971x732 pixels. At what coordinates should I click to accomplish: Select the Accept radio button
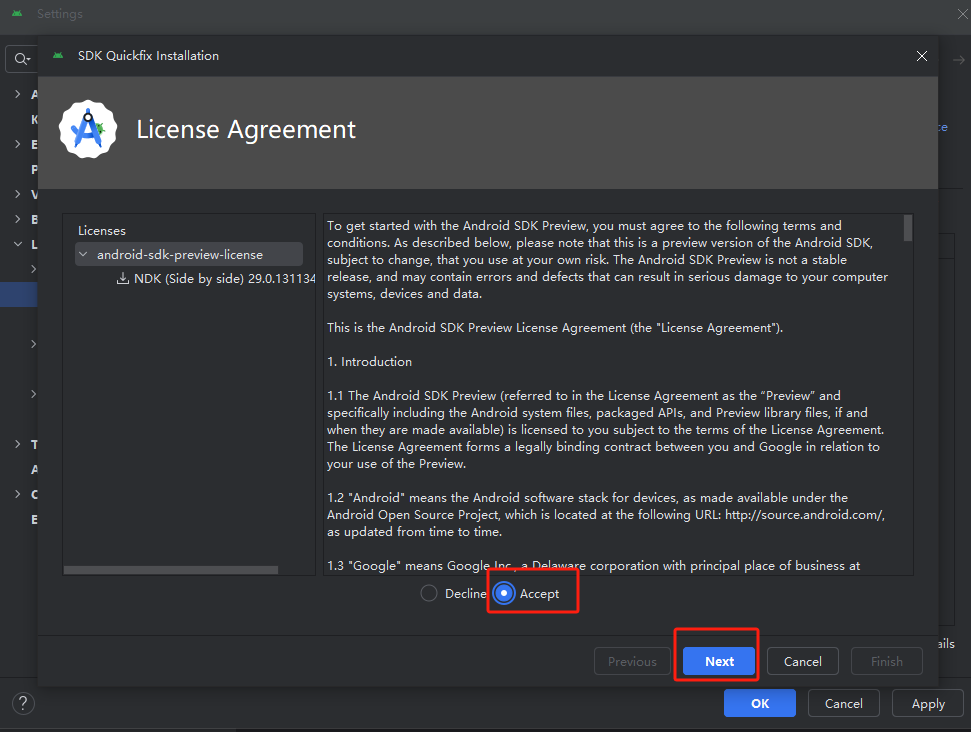click(504, 593)
